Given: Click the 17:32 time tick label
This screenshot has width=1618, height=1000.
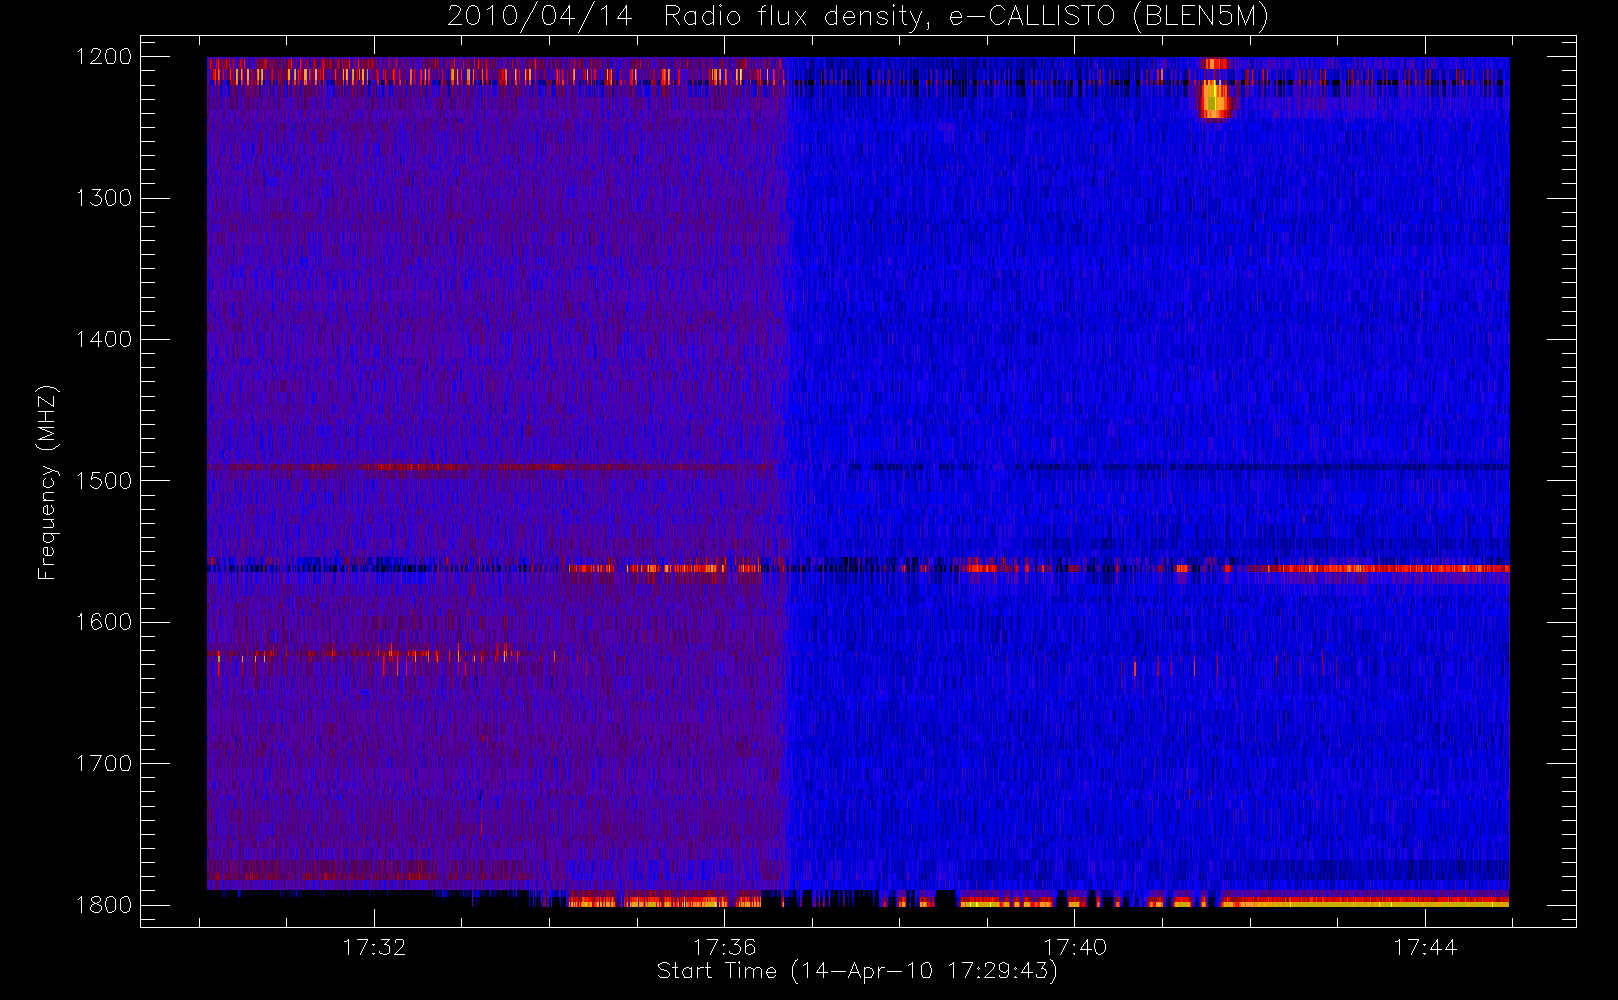Looking at the screenshot, I should [x=374, y=947].
